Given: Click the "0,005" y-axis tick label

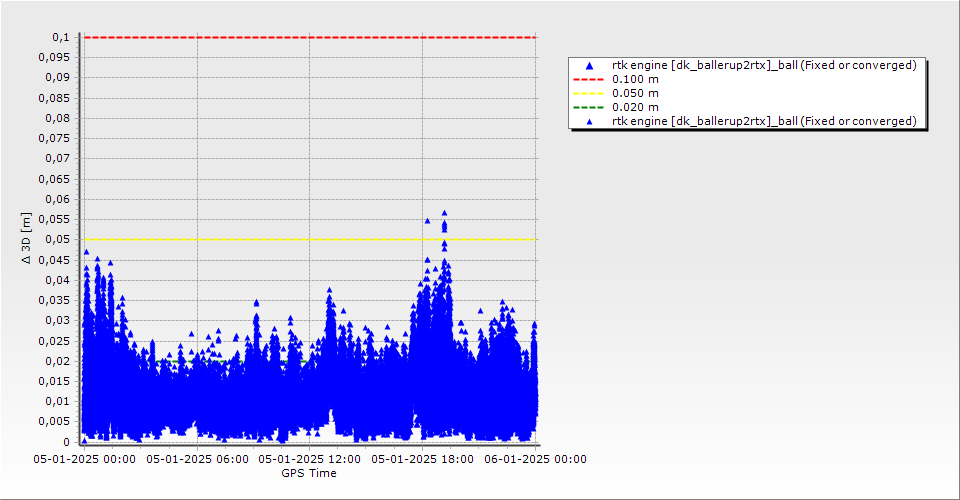Looking at the screenshot, I should pyautogui.click(x=54, y=422).
